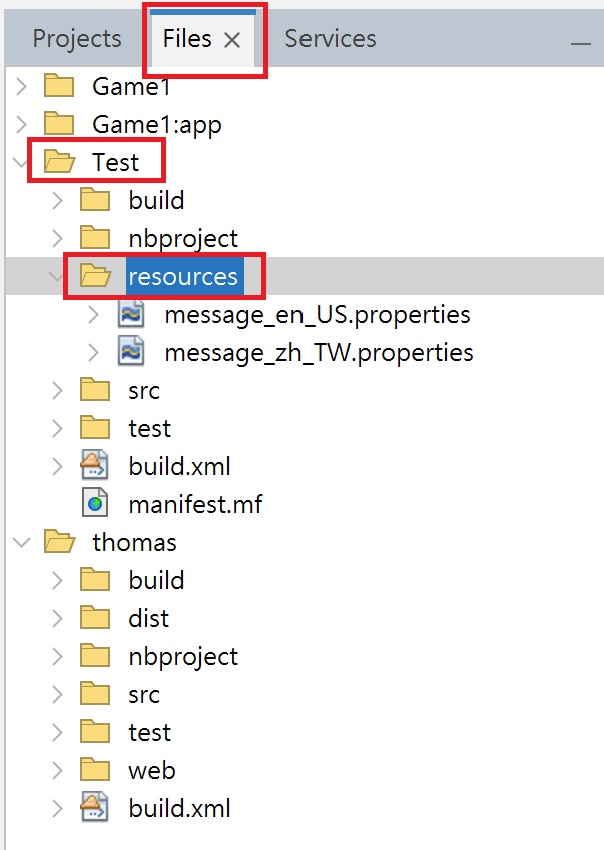Expand the thomas dist folder

(x=58, y=618)
